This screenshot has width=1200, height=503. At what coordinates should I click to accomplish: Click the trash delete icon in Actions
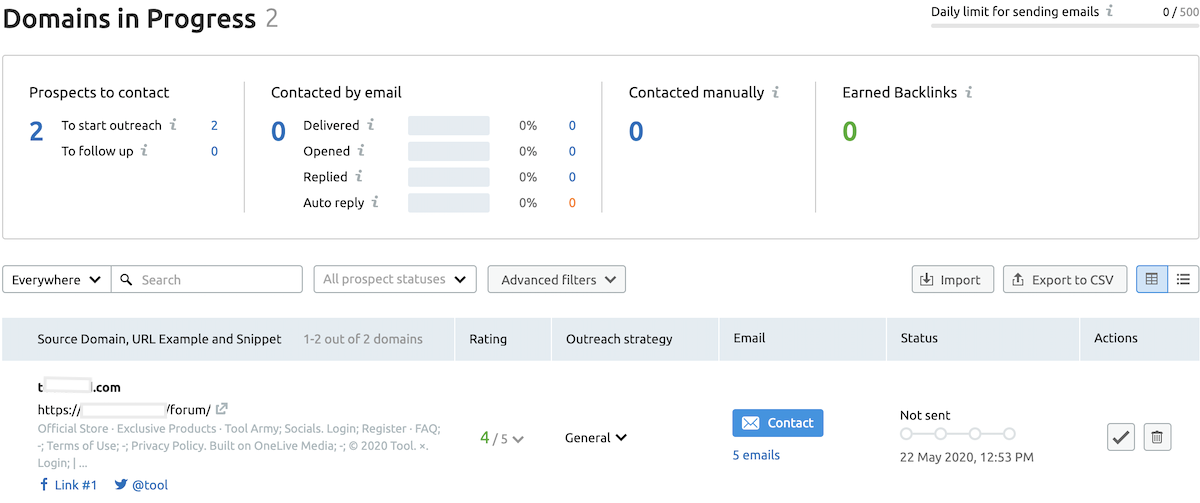click(1157, 437)
